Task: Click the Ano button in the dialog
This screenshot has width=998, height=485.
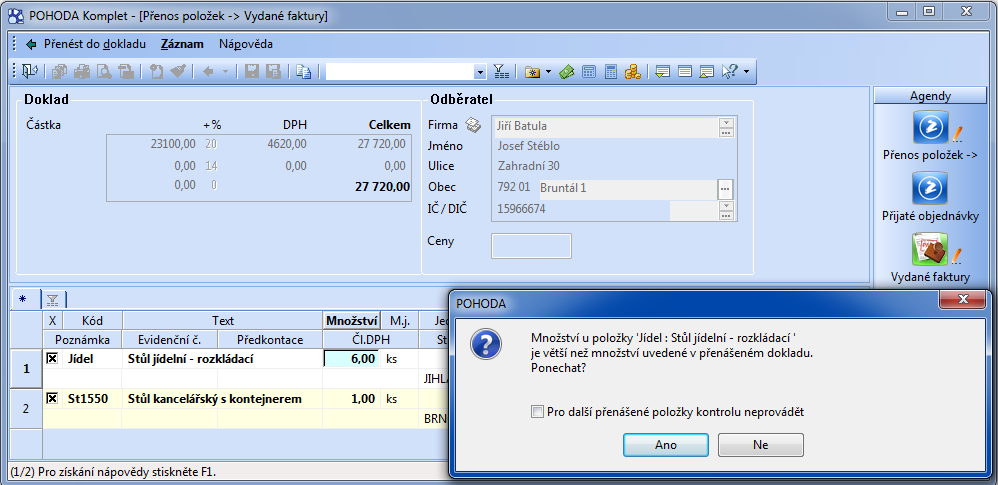Action: point(666,445)
